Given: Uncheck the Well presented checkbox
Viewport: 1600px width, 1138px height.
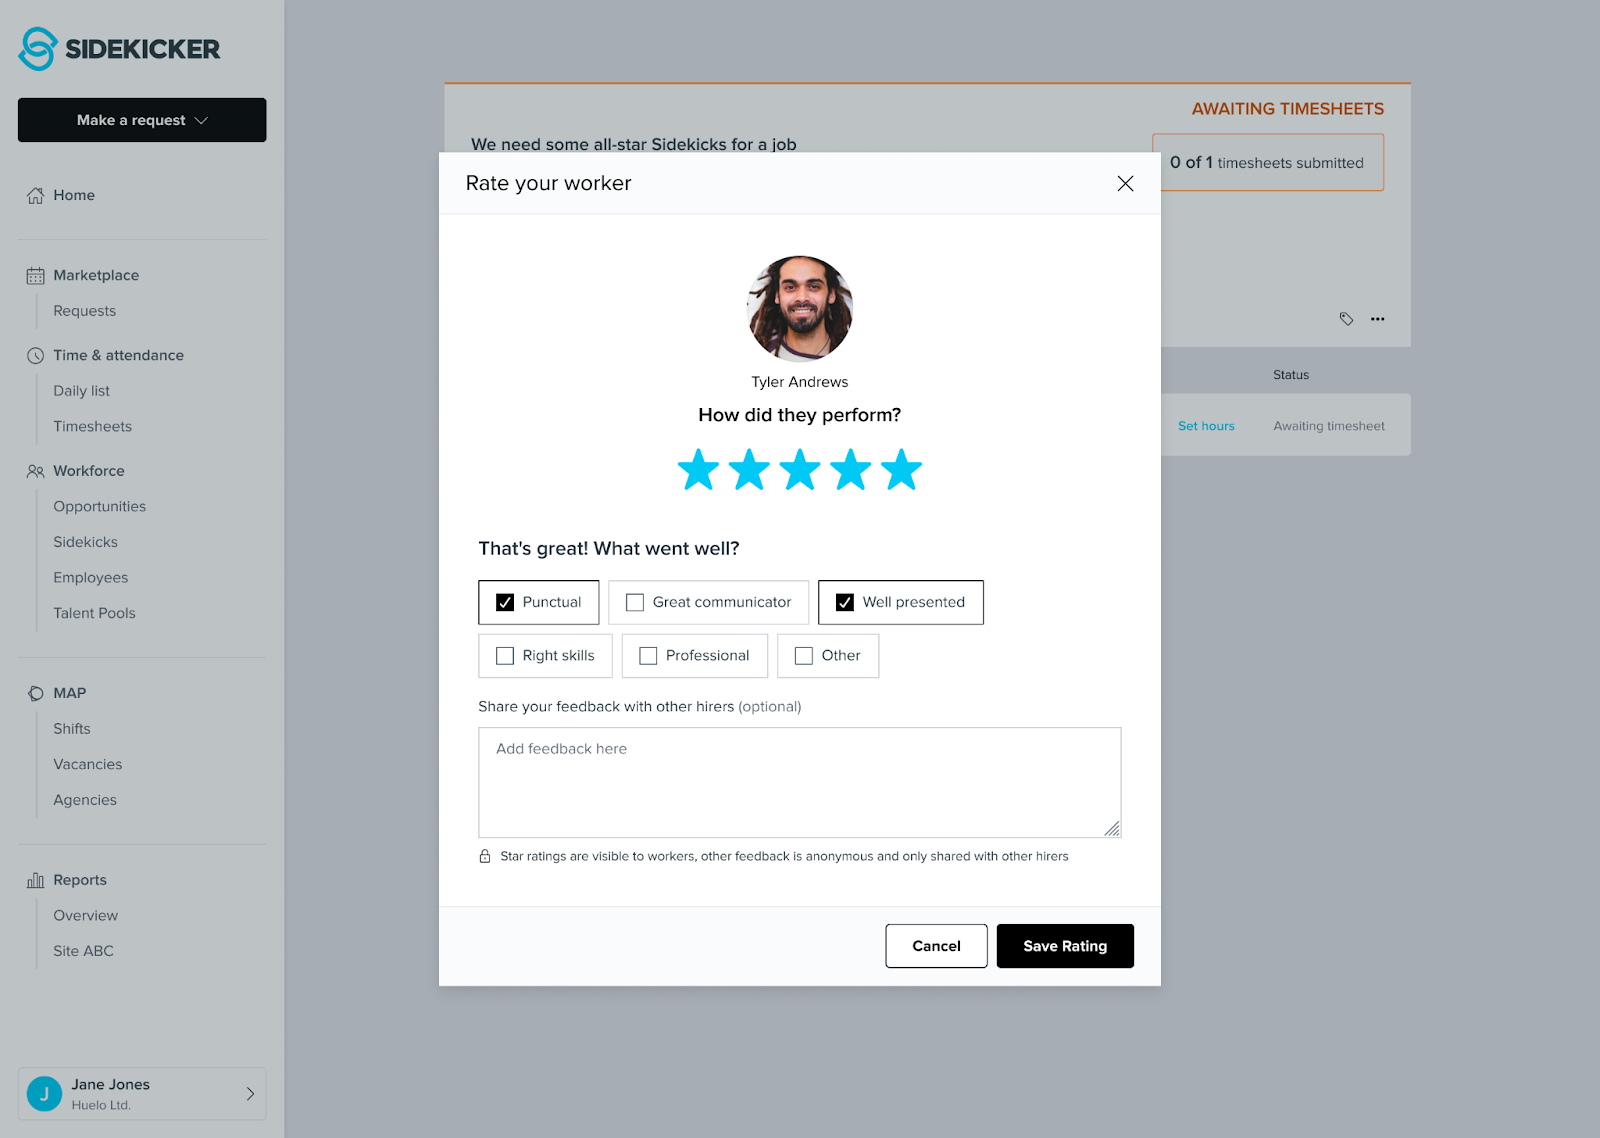Looking at the screenshot, I should click(x=845, y=602).
